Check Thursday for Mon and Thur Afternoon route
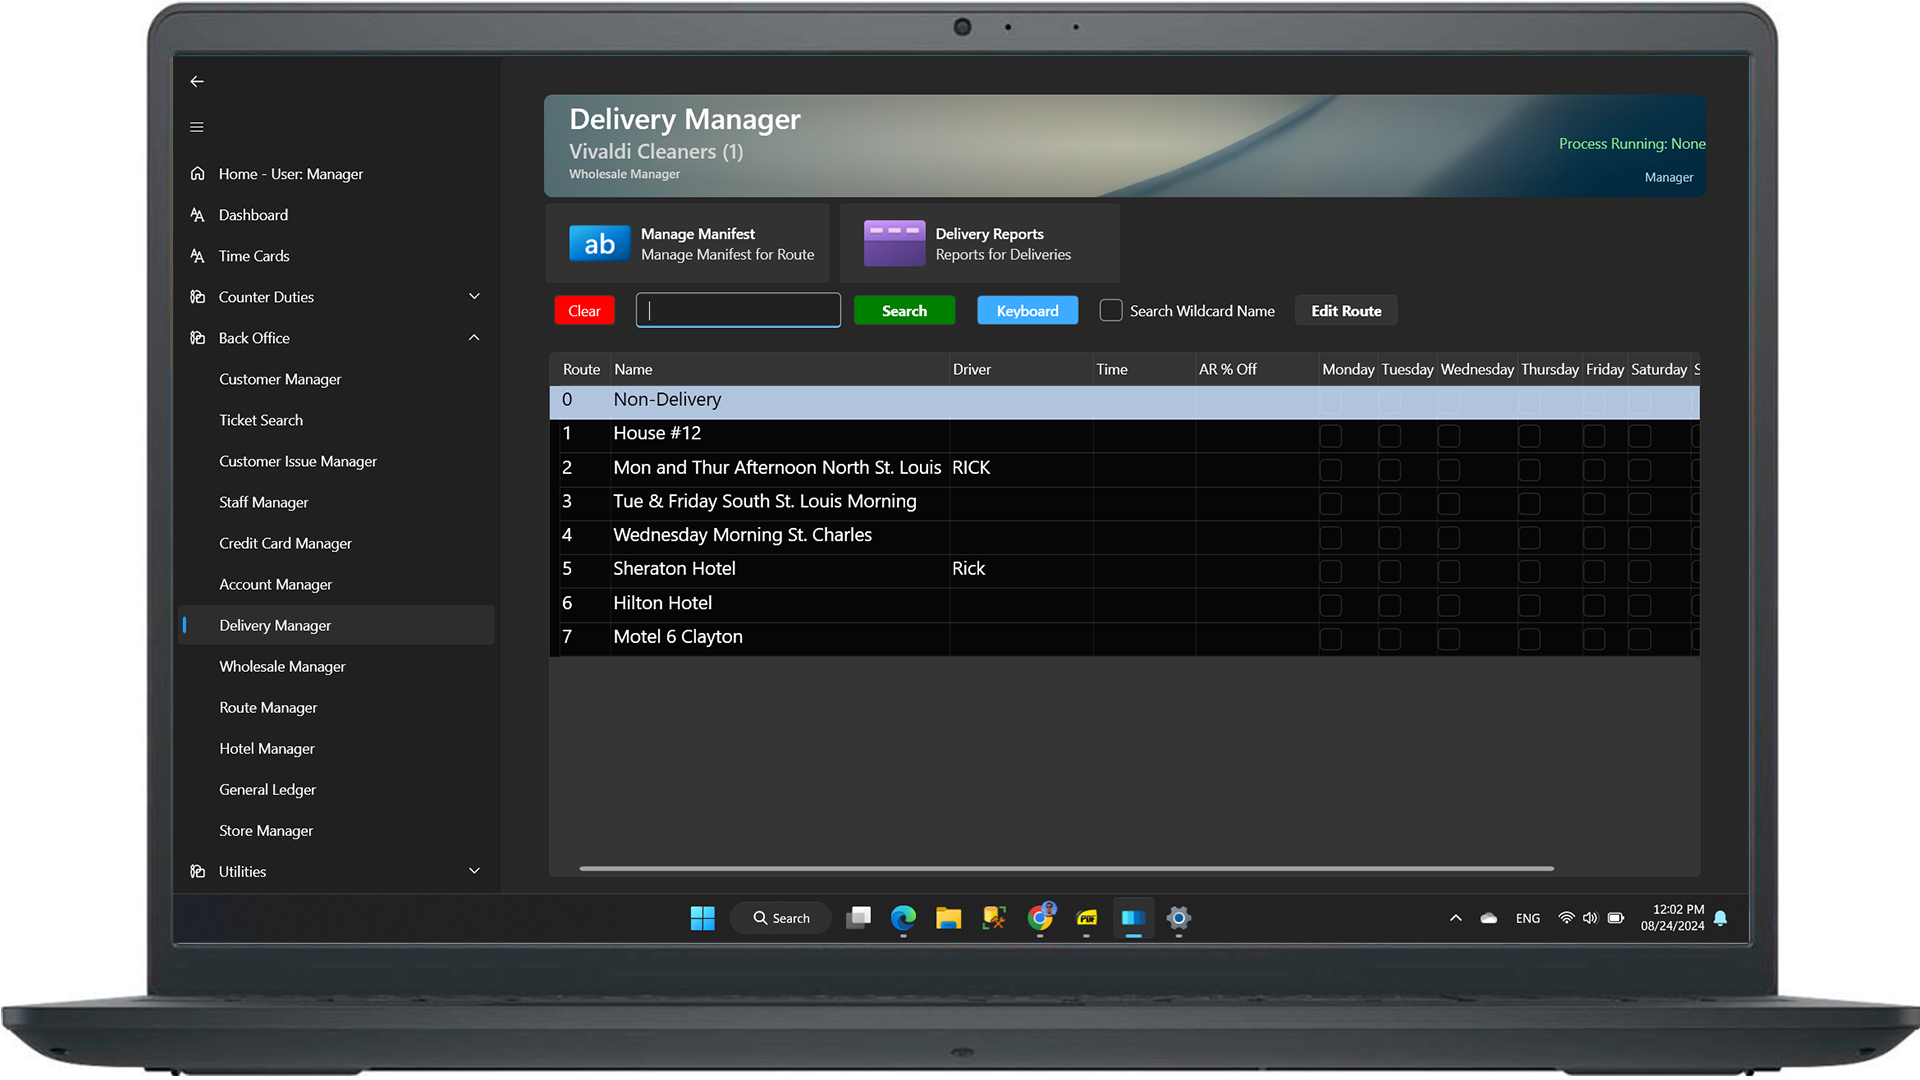Viewport: 1920px width, 1080px height. [x=1529, y=470]
